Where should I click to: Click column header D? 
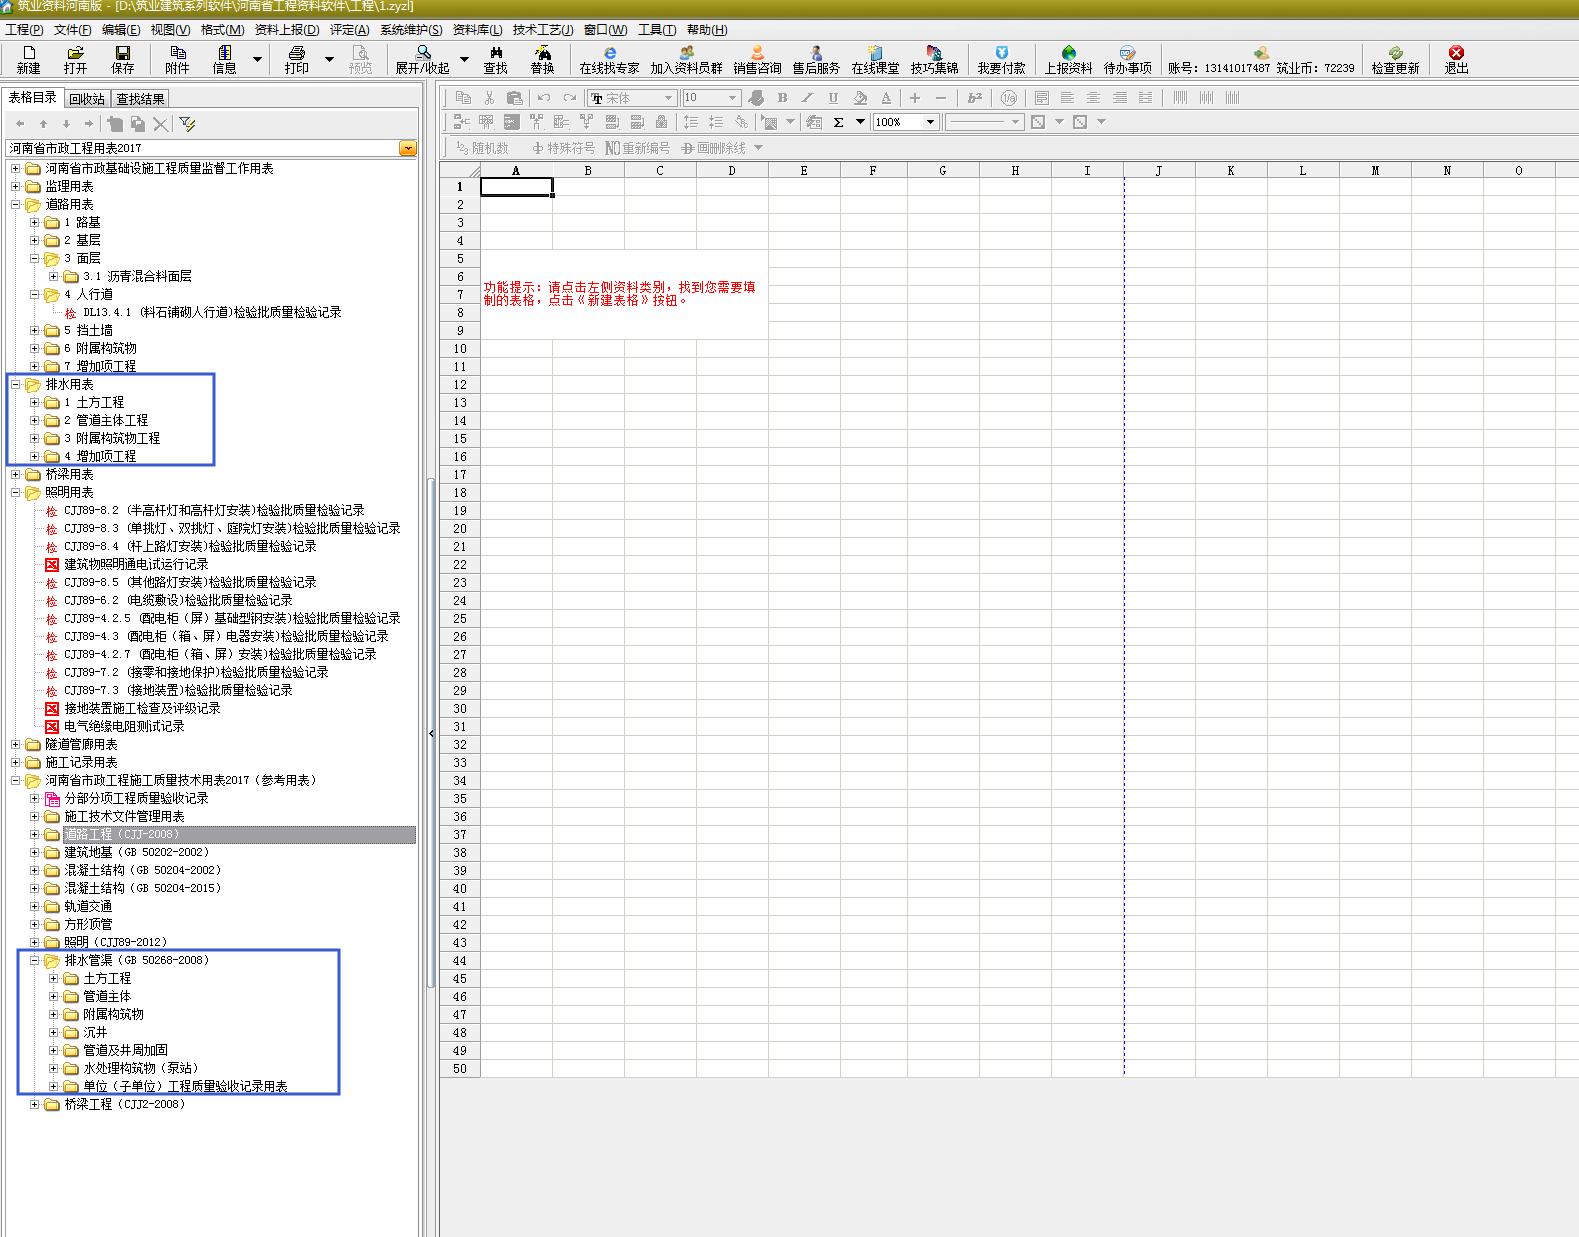pos(732,171)
